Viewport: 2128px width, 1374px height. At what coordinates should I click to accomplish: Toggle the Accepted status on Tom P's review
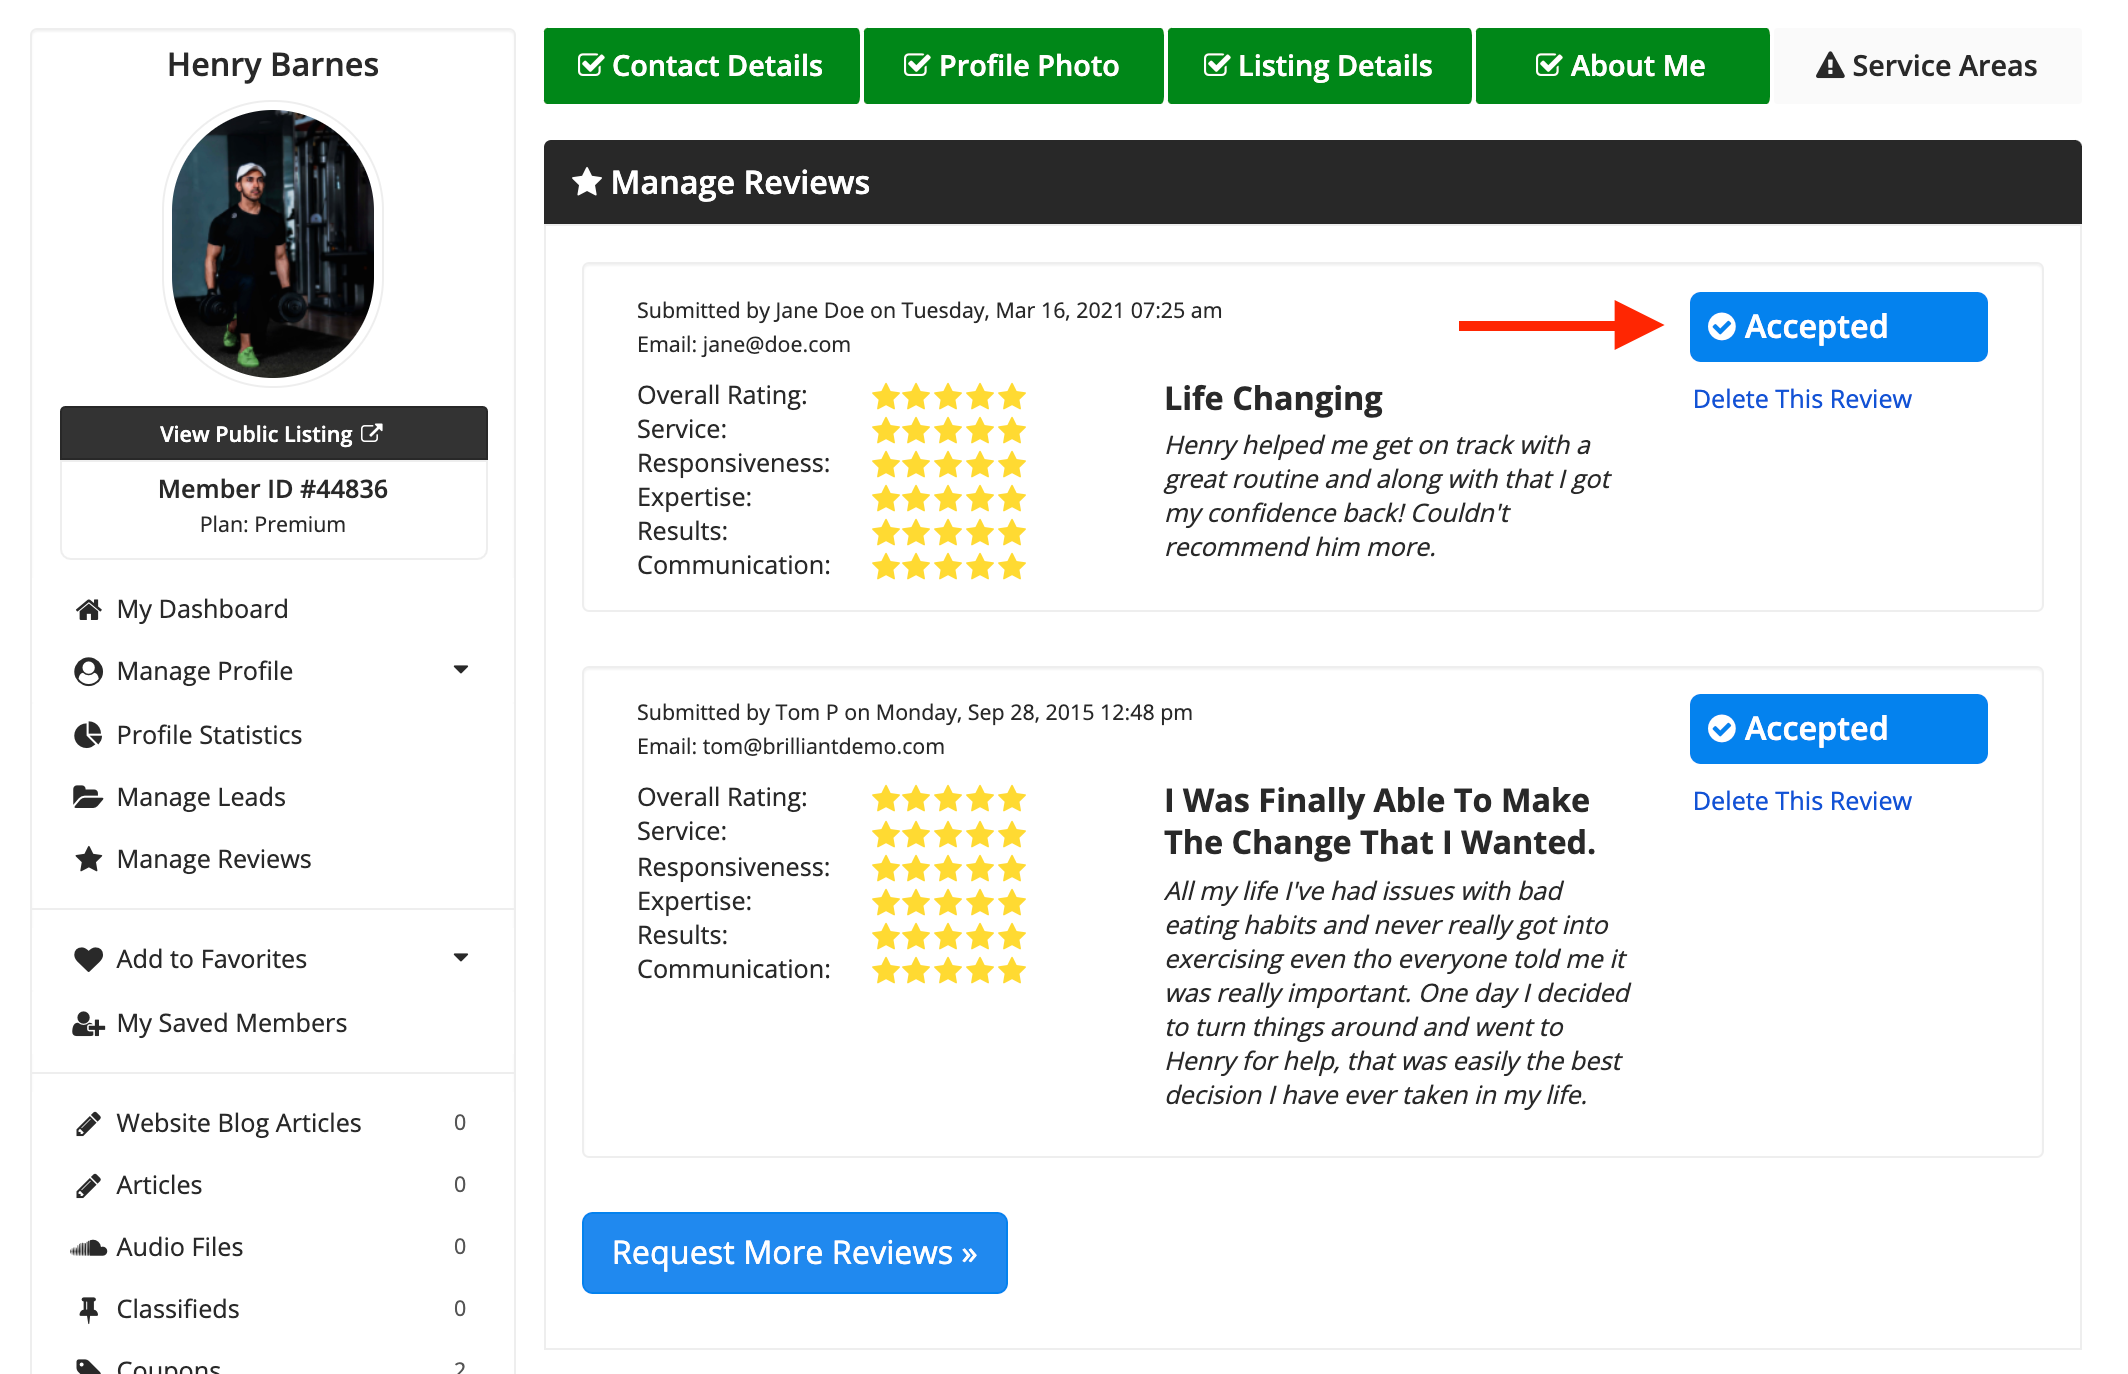(x=1837, y=729)
